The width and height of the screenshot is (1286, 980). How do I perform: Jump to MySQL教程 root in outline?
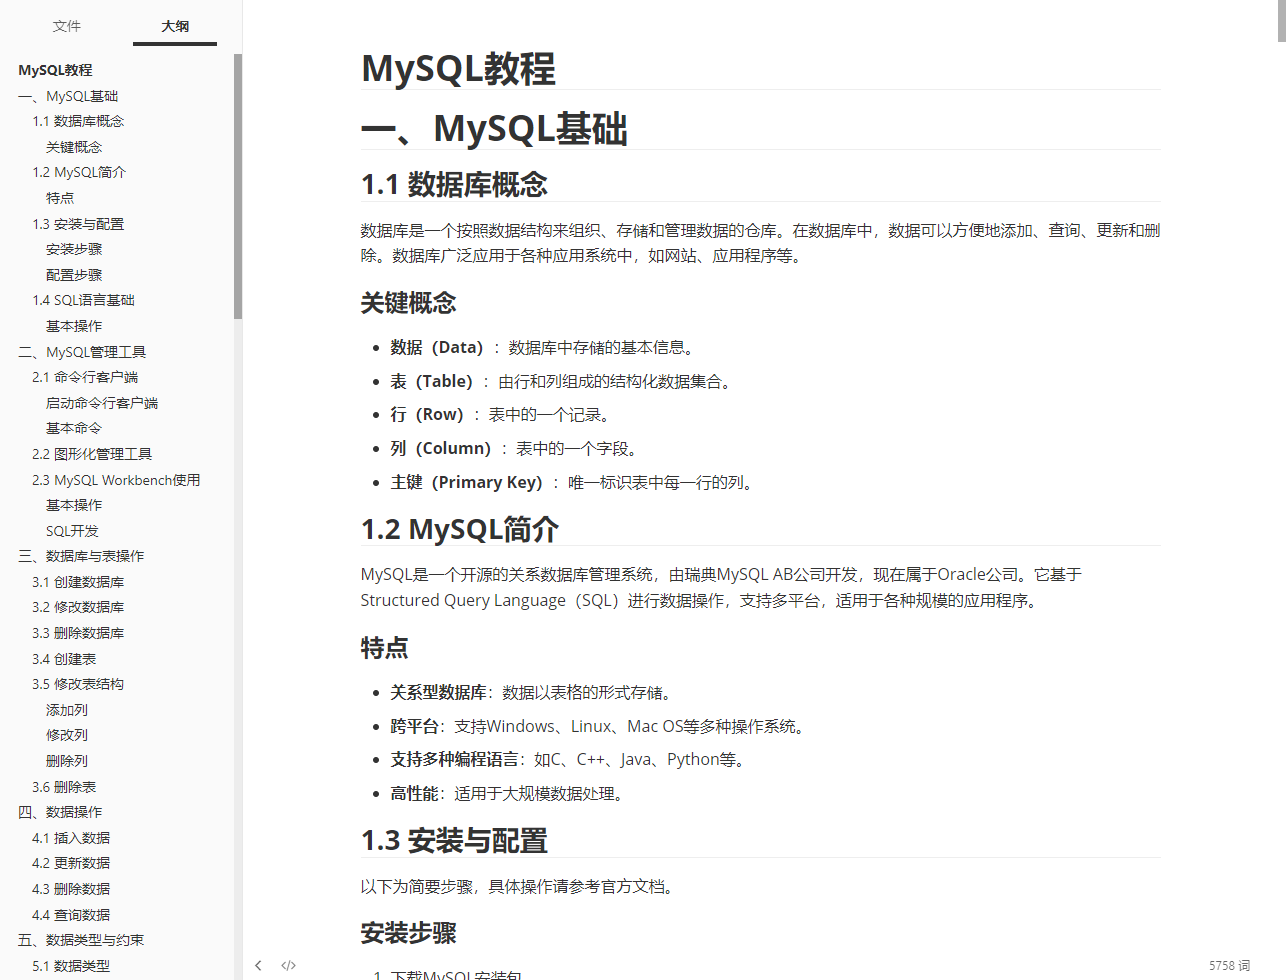click(x=55, y=70)
